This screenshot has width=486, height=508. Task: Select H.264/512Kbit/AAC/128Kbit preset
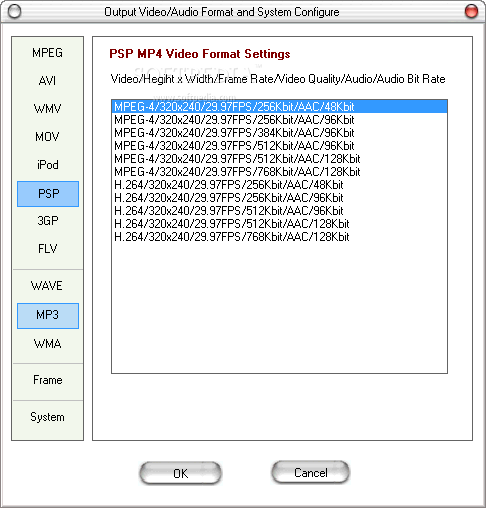pos(279,224)
